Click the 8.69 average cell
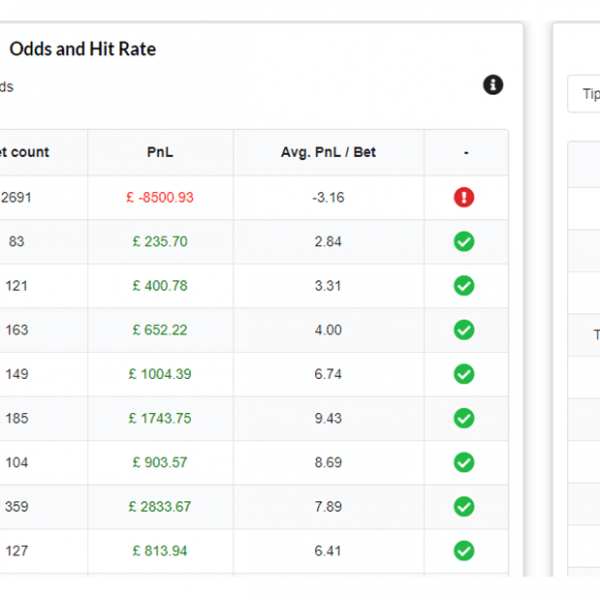 [328, 462]
